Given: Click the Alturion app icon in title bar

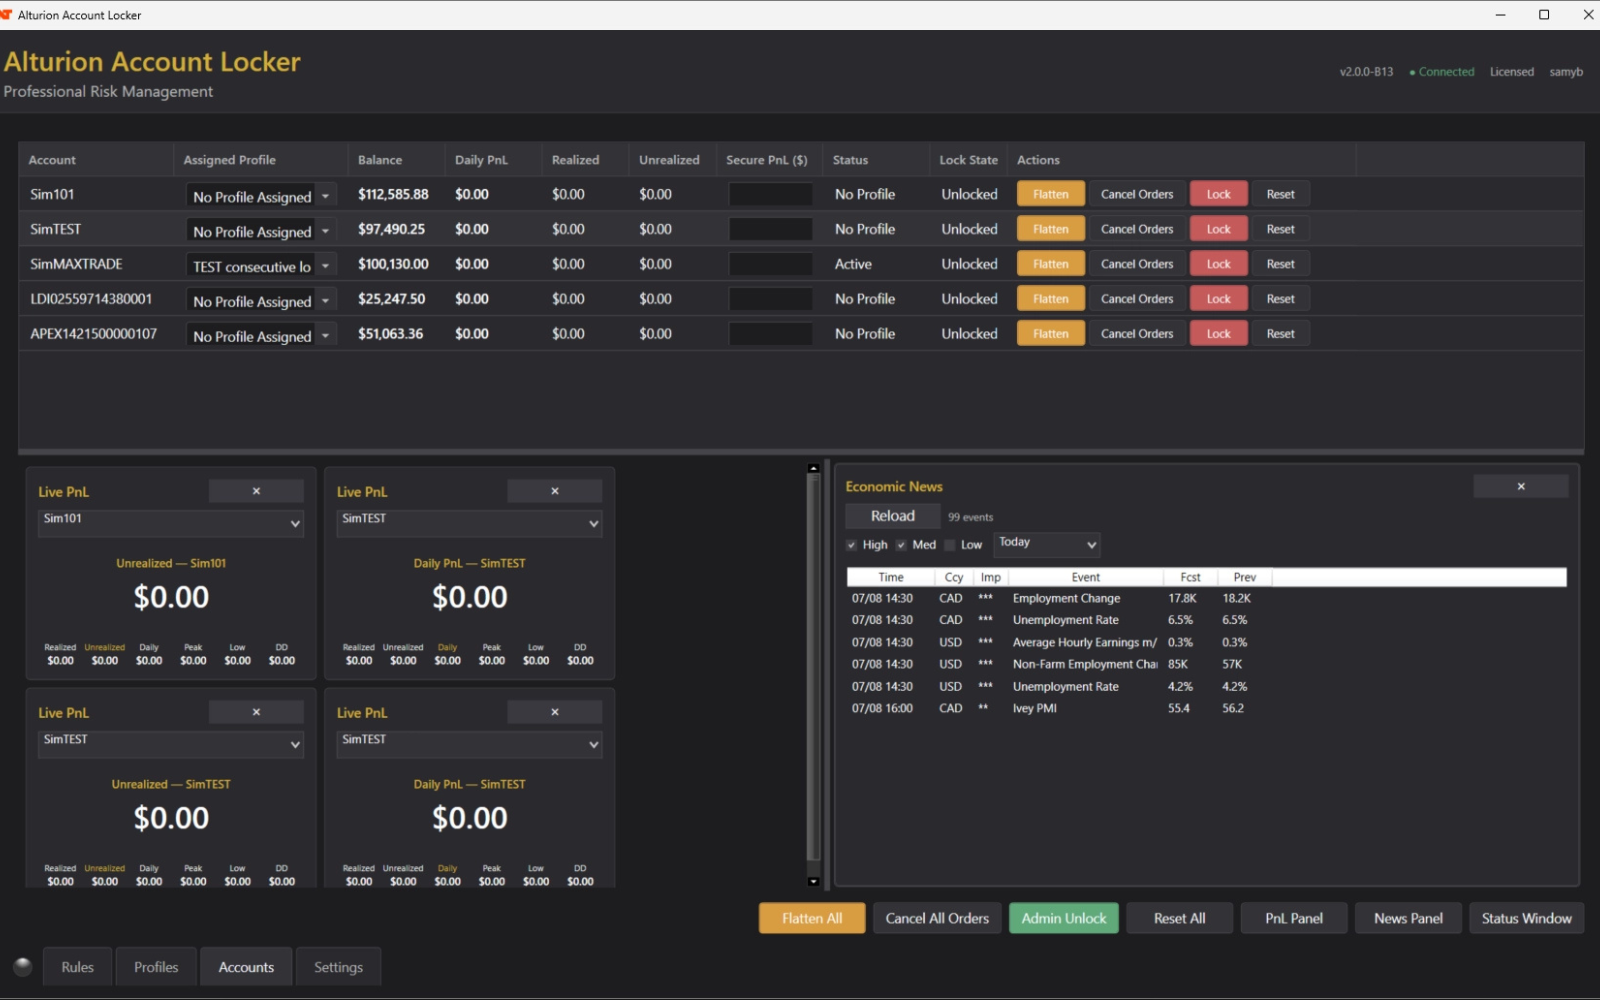Looking at the screenshot, I should pos(6,14).
